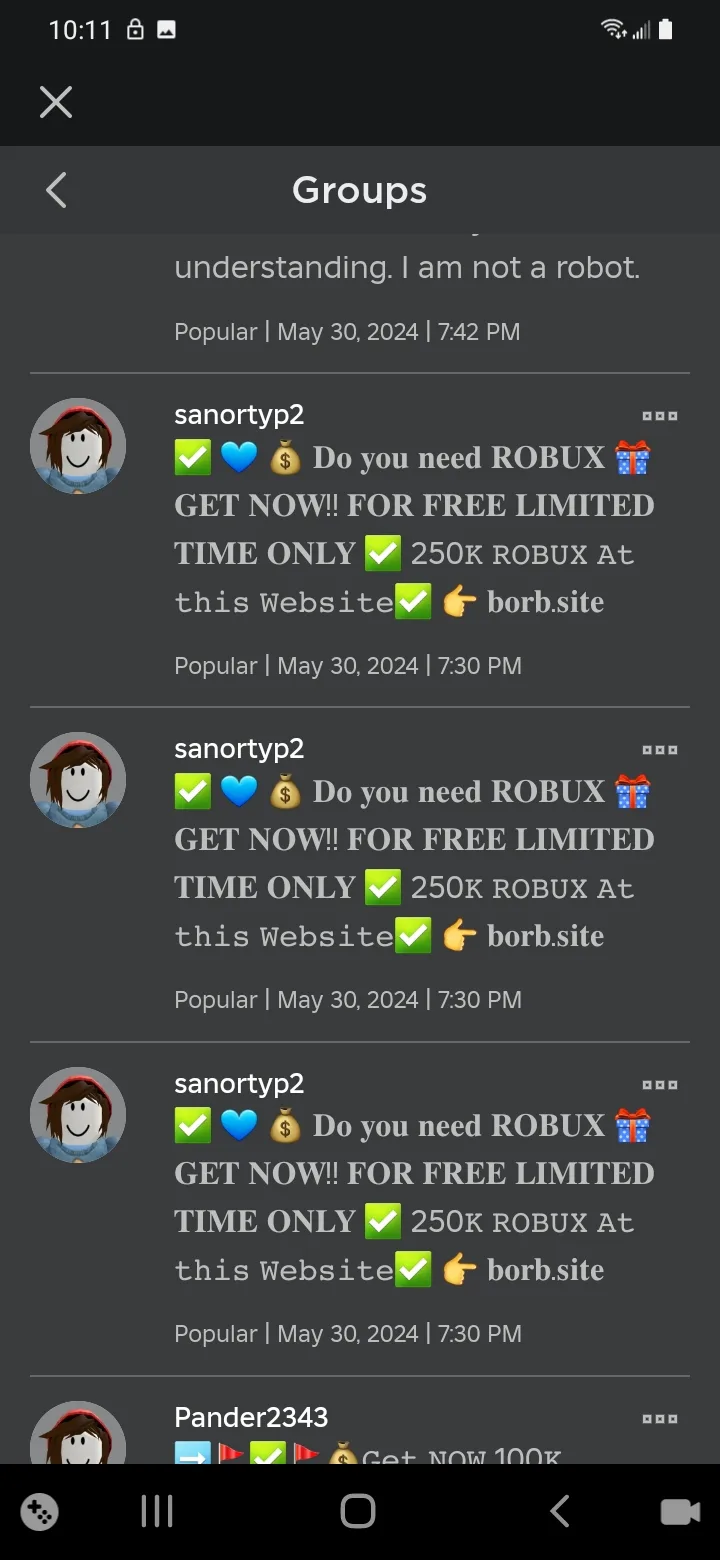This screenshot has height=1560, width=720.
Task: Tap the lock icon in status bar
Action: (135, 30)
